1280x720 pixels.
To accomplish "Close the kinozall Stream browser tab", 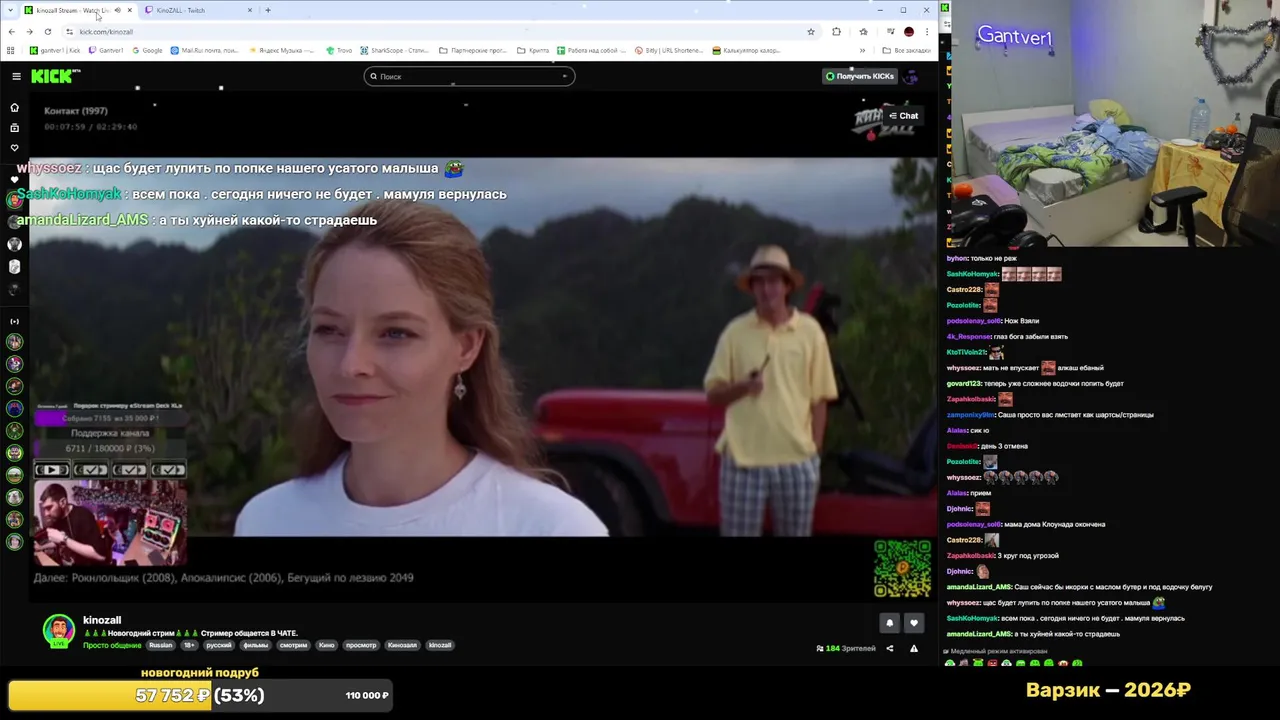I will [129, 10].
